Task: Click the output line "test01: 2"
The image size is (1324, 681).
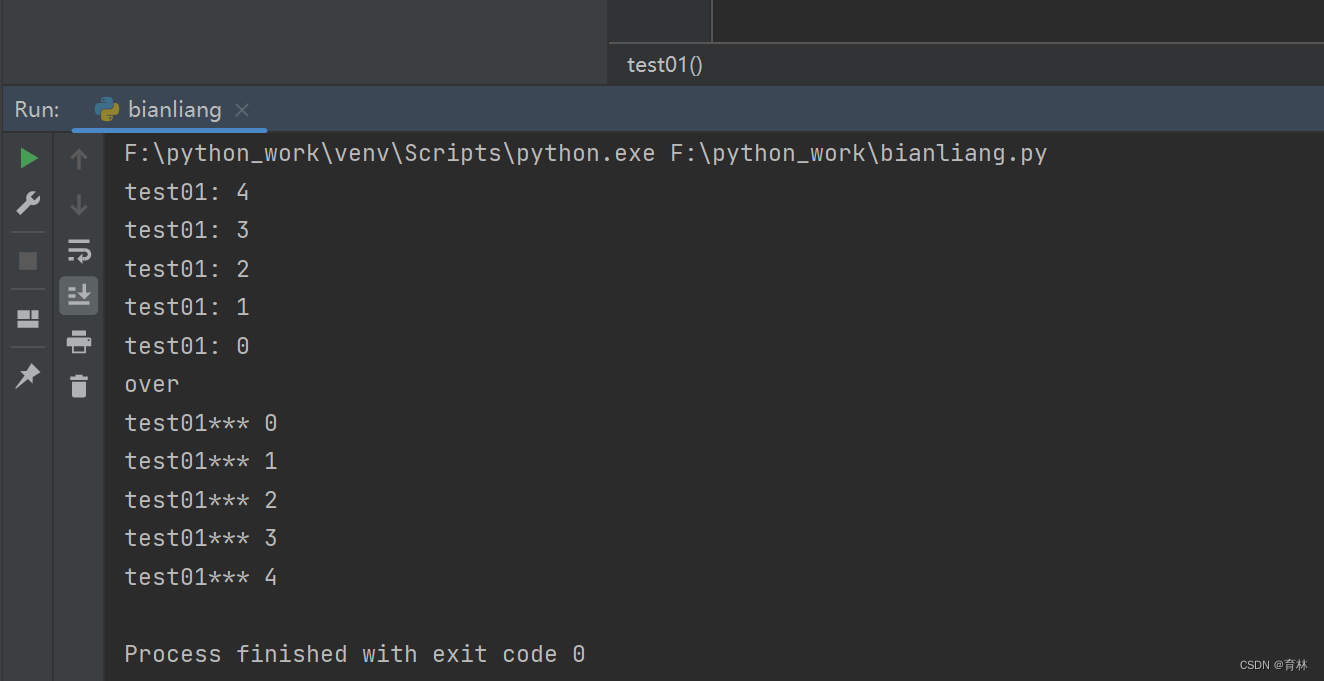Action: (x=187, y=269)
